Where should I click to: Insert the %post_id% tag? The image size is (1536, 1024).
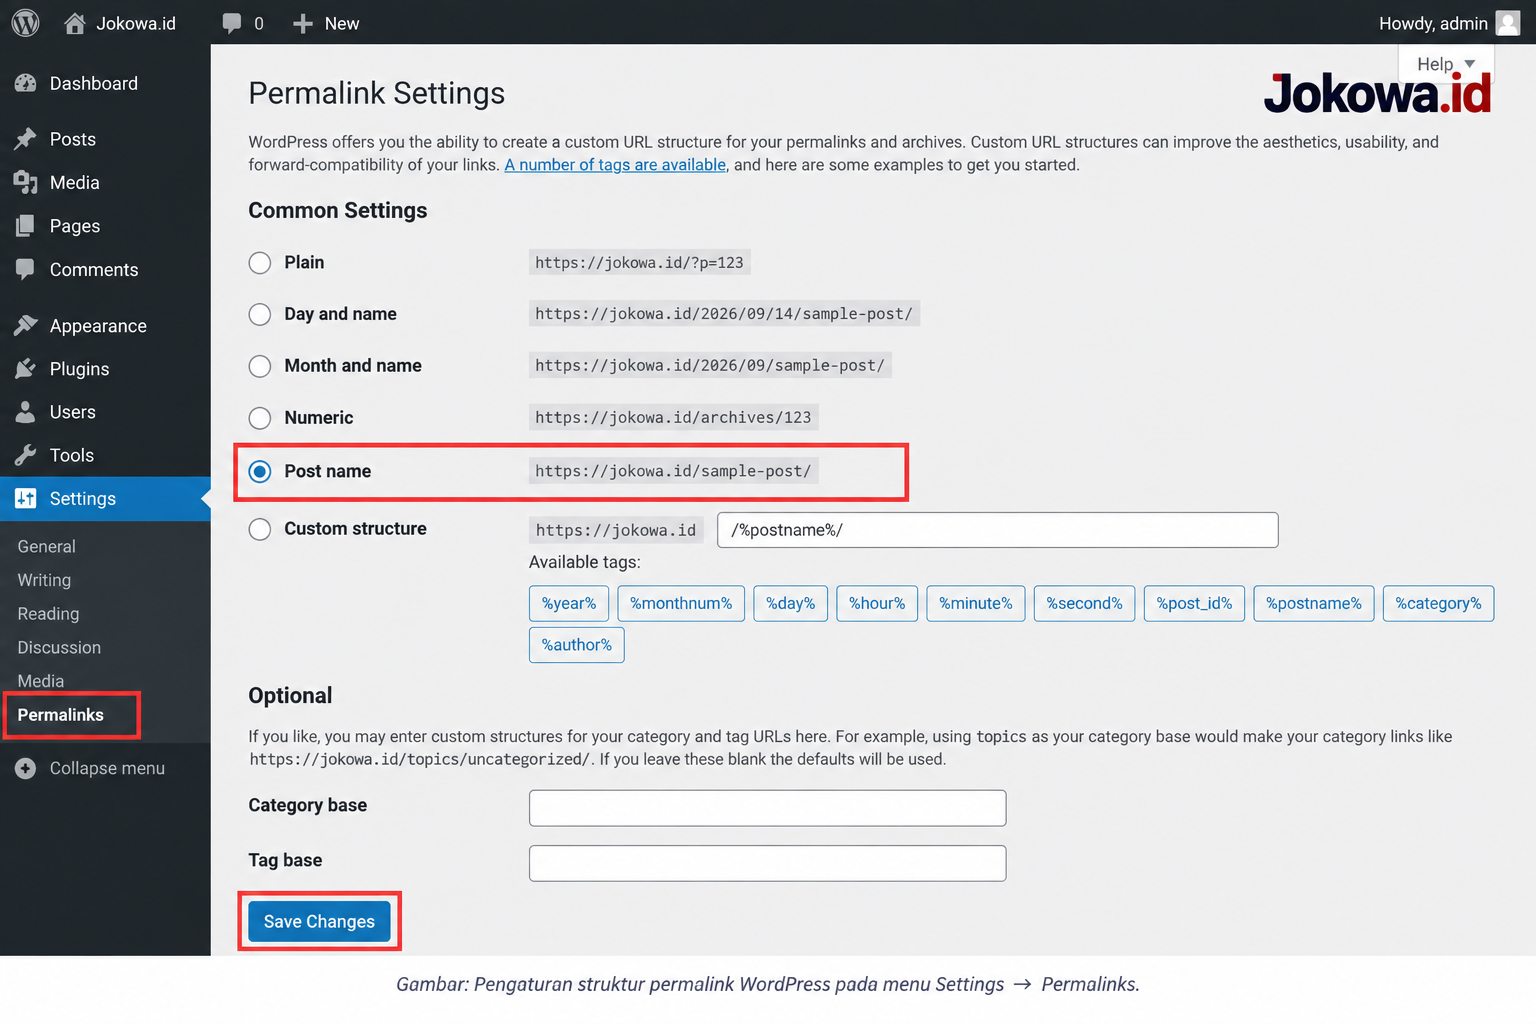click(x=1195, y=603)
